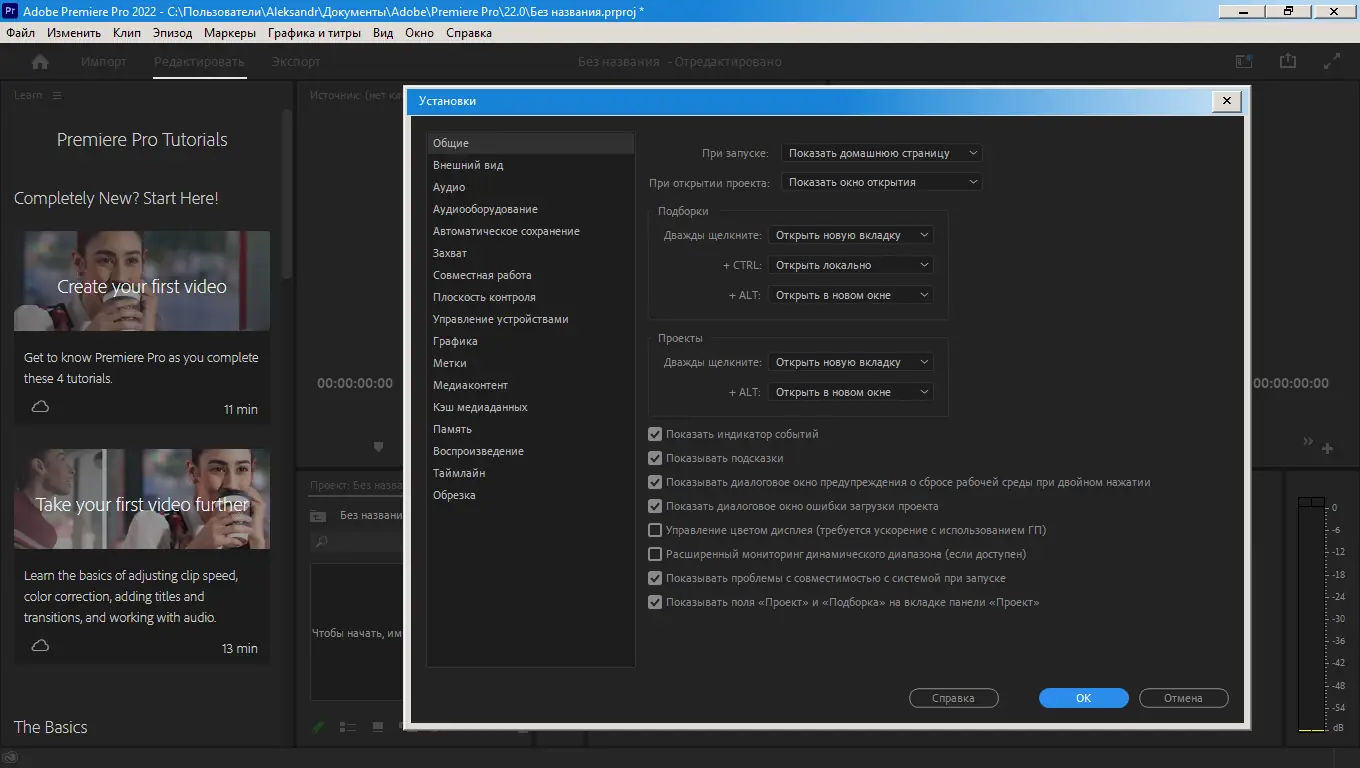This screenshot has width=1360, height=768.
Task: Select Внешний вид preferences category
Action: point(531,165)
